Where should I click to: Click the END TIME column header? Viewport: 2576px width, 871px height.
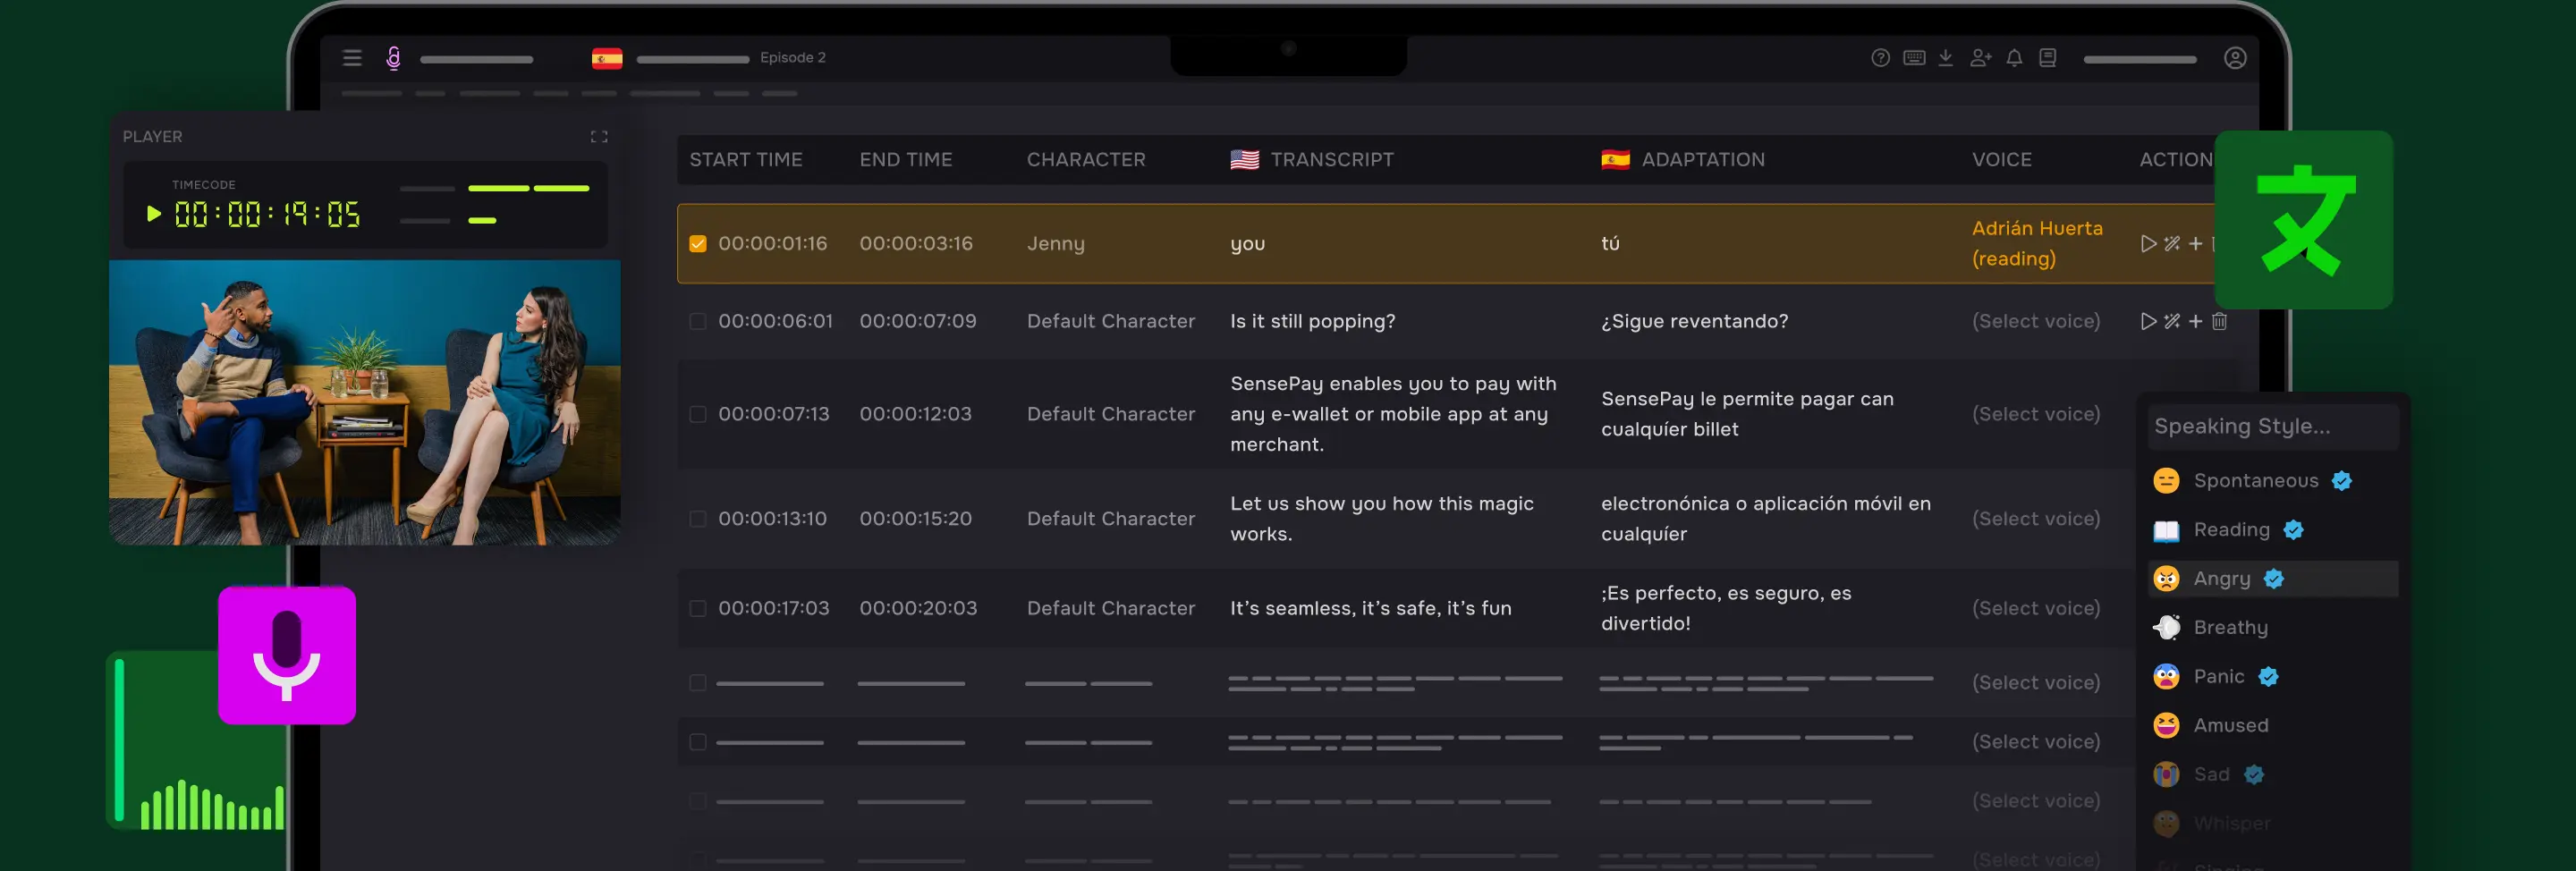coord(905,160)
